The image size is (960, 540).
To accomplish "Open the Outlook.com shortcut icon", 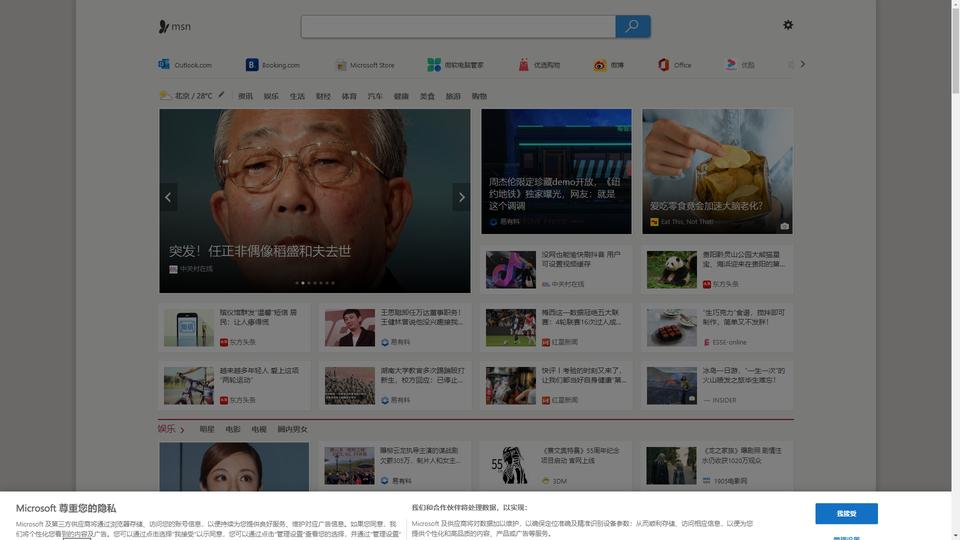I will [164, 64].
